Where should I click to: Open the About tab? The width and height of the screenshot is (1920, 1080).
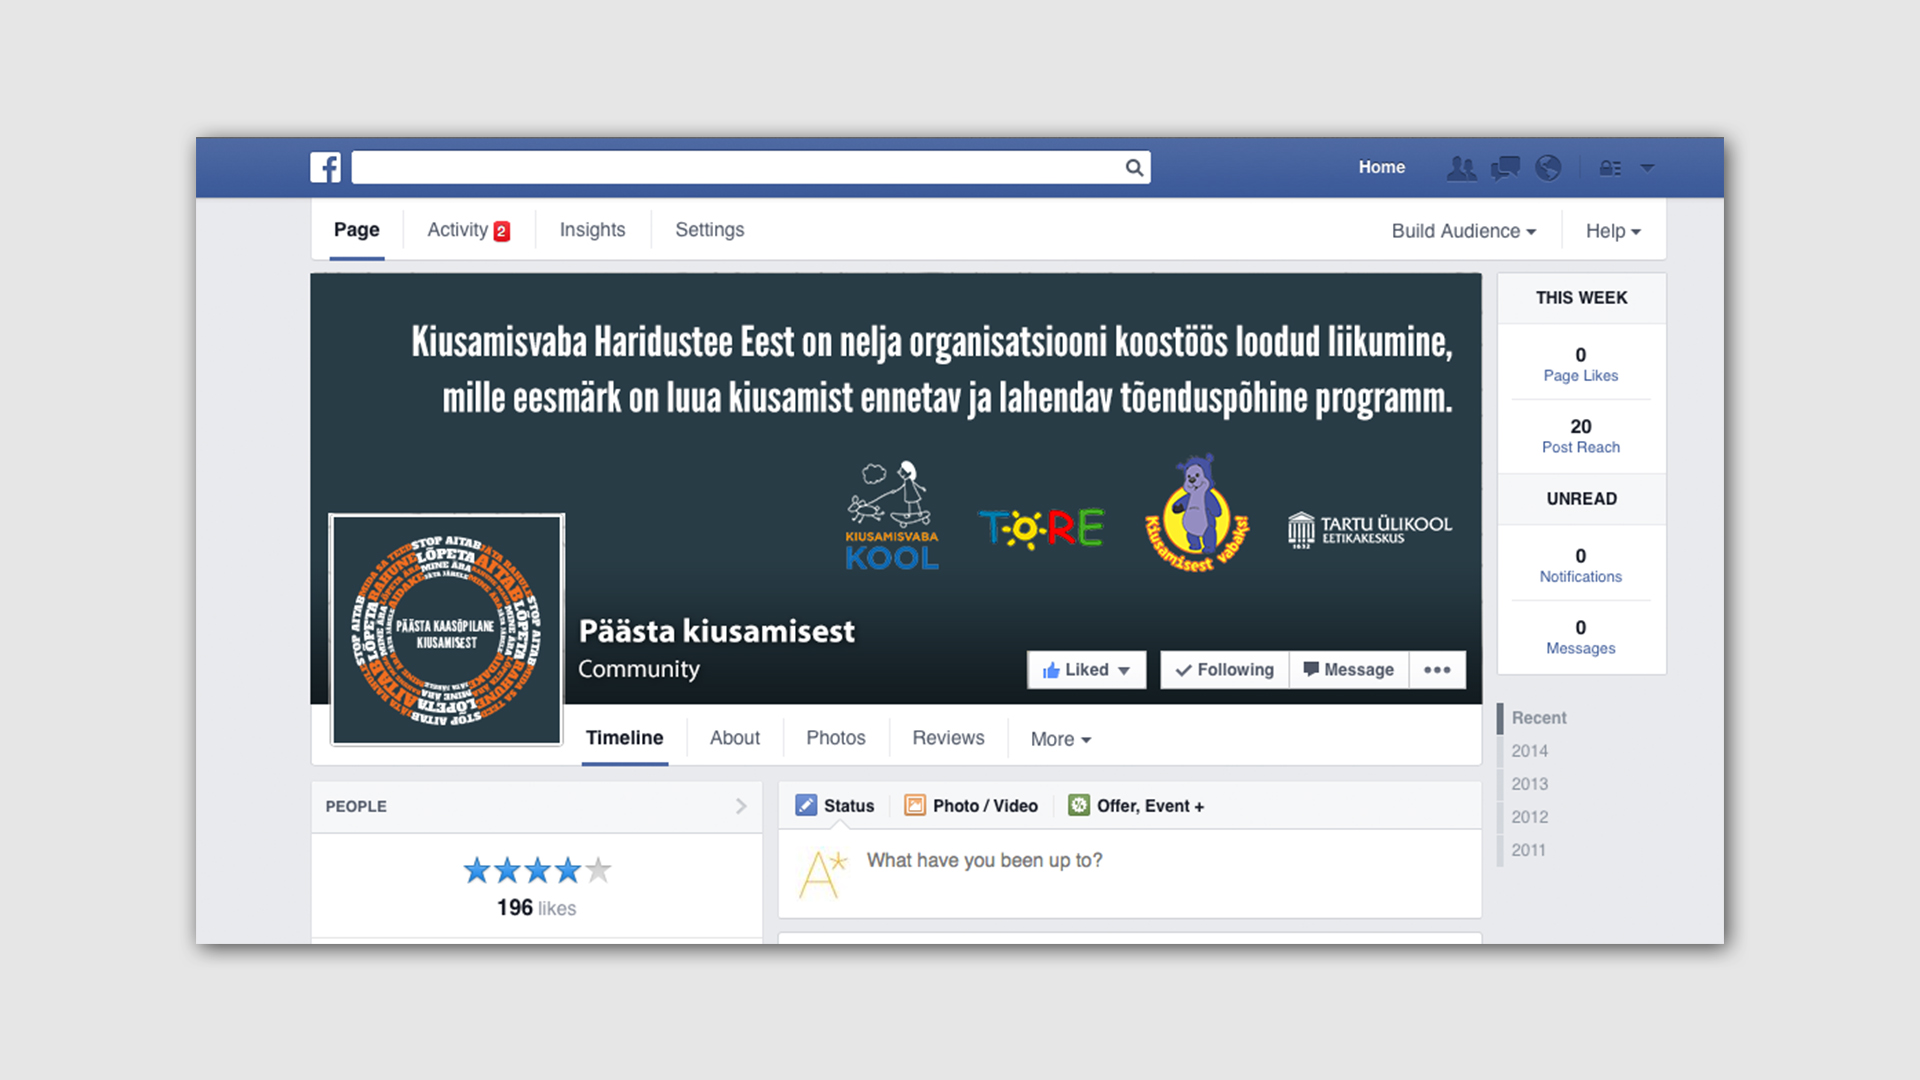coord(734,738)
